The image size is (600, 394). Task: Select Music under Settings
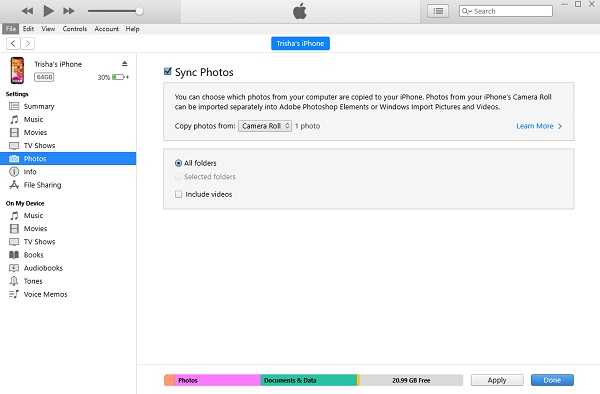[x=68, y=119]
